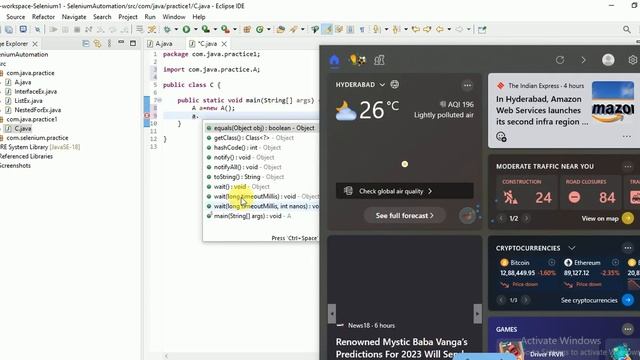
Task: Click next arrow on news carousel
Action: 477,314
